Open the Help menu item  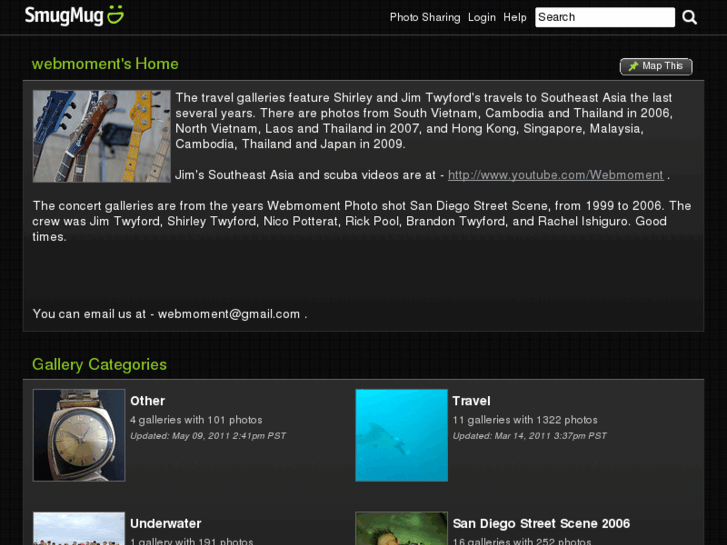tap(515, 17)
